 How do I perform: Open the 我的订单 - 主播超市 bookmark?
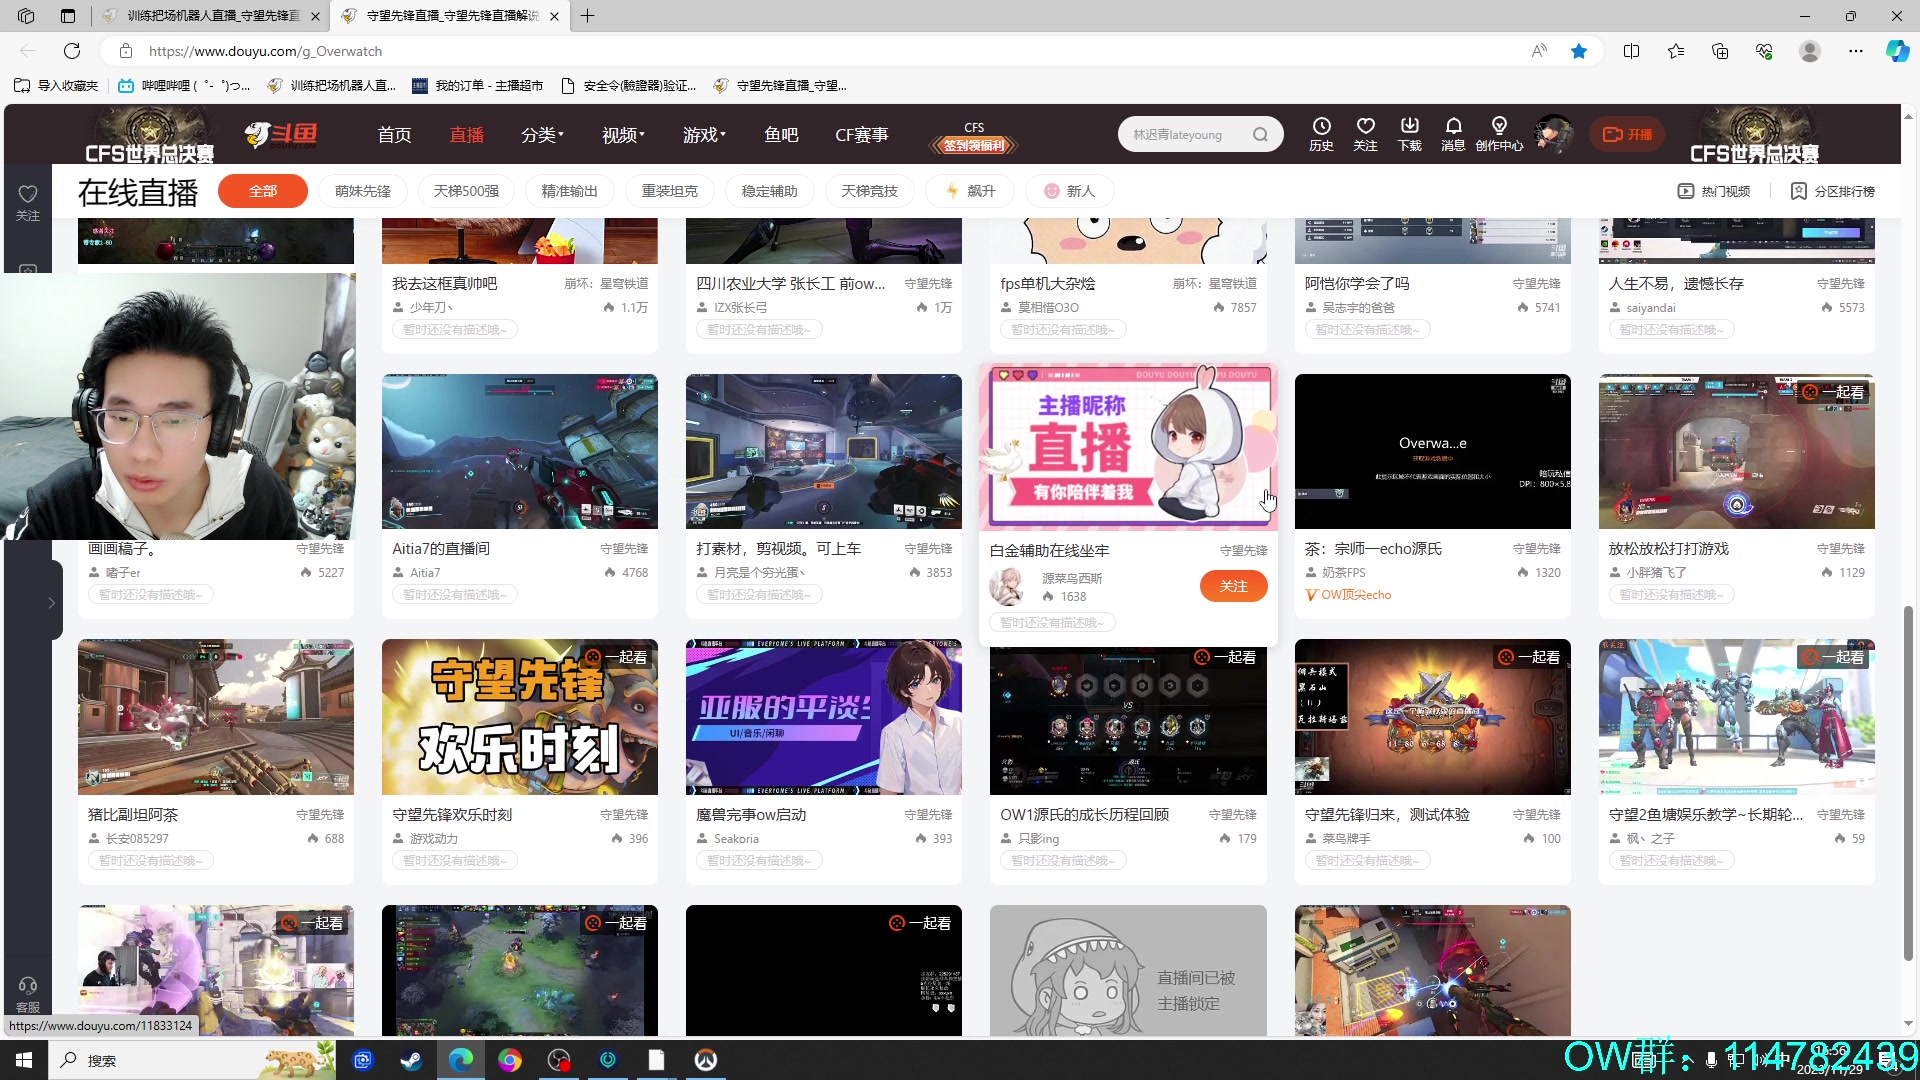click(477, 86)
